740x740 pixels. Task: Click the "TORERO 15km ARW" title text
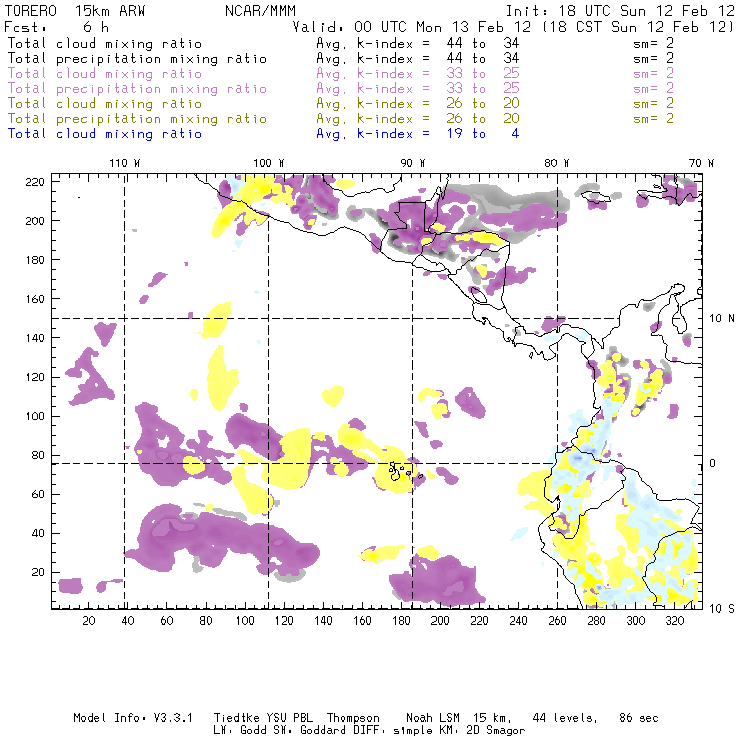(75, 11)
